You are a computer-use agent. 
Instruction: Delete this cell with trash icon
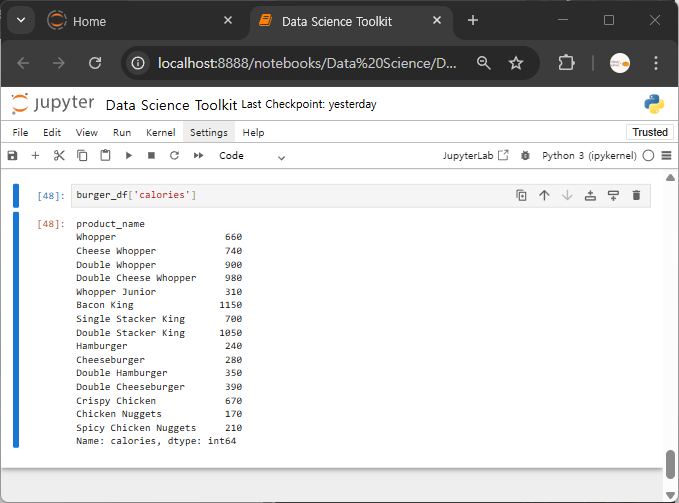(636, 195)
